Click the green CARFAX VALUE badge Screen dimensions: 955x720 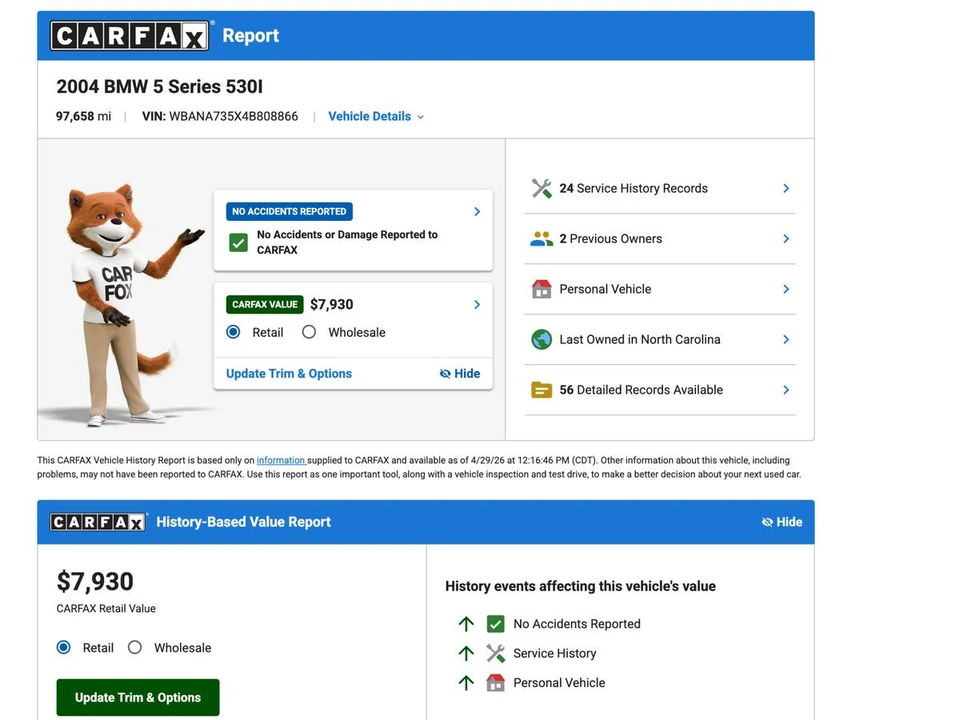[264, 305]
